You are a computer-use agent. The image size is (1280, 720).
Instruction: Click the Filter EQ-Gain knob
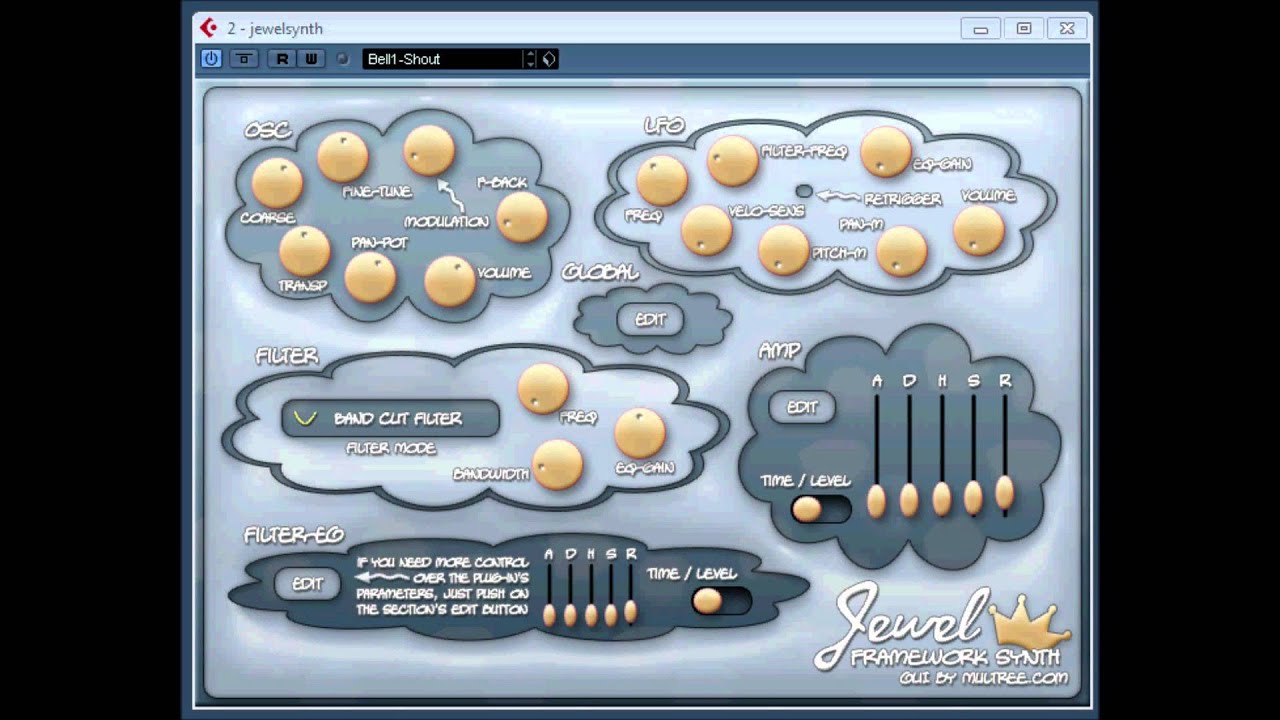point(639,433)
